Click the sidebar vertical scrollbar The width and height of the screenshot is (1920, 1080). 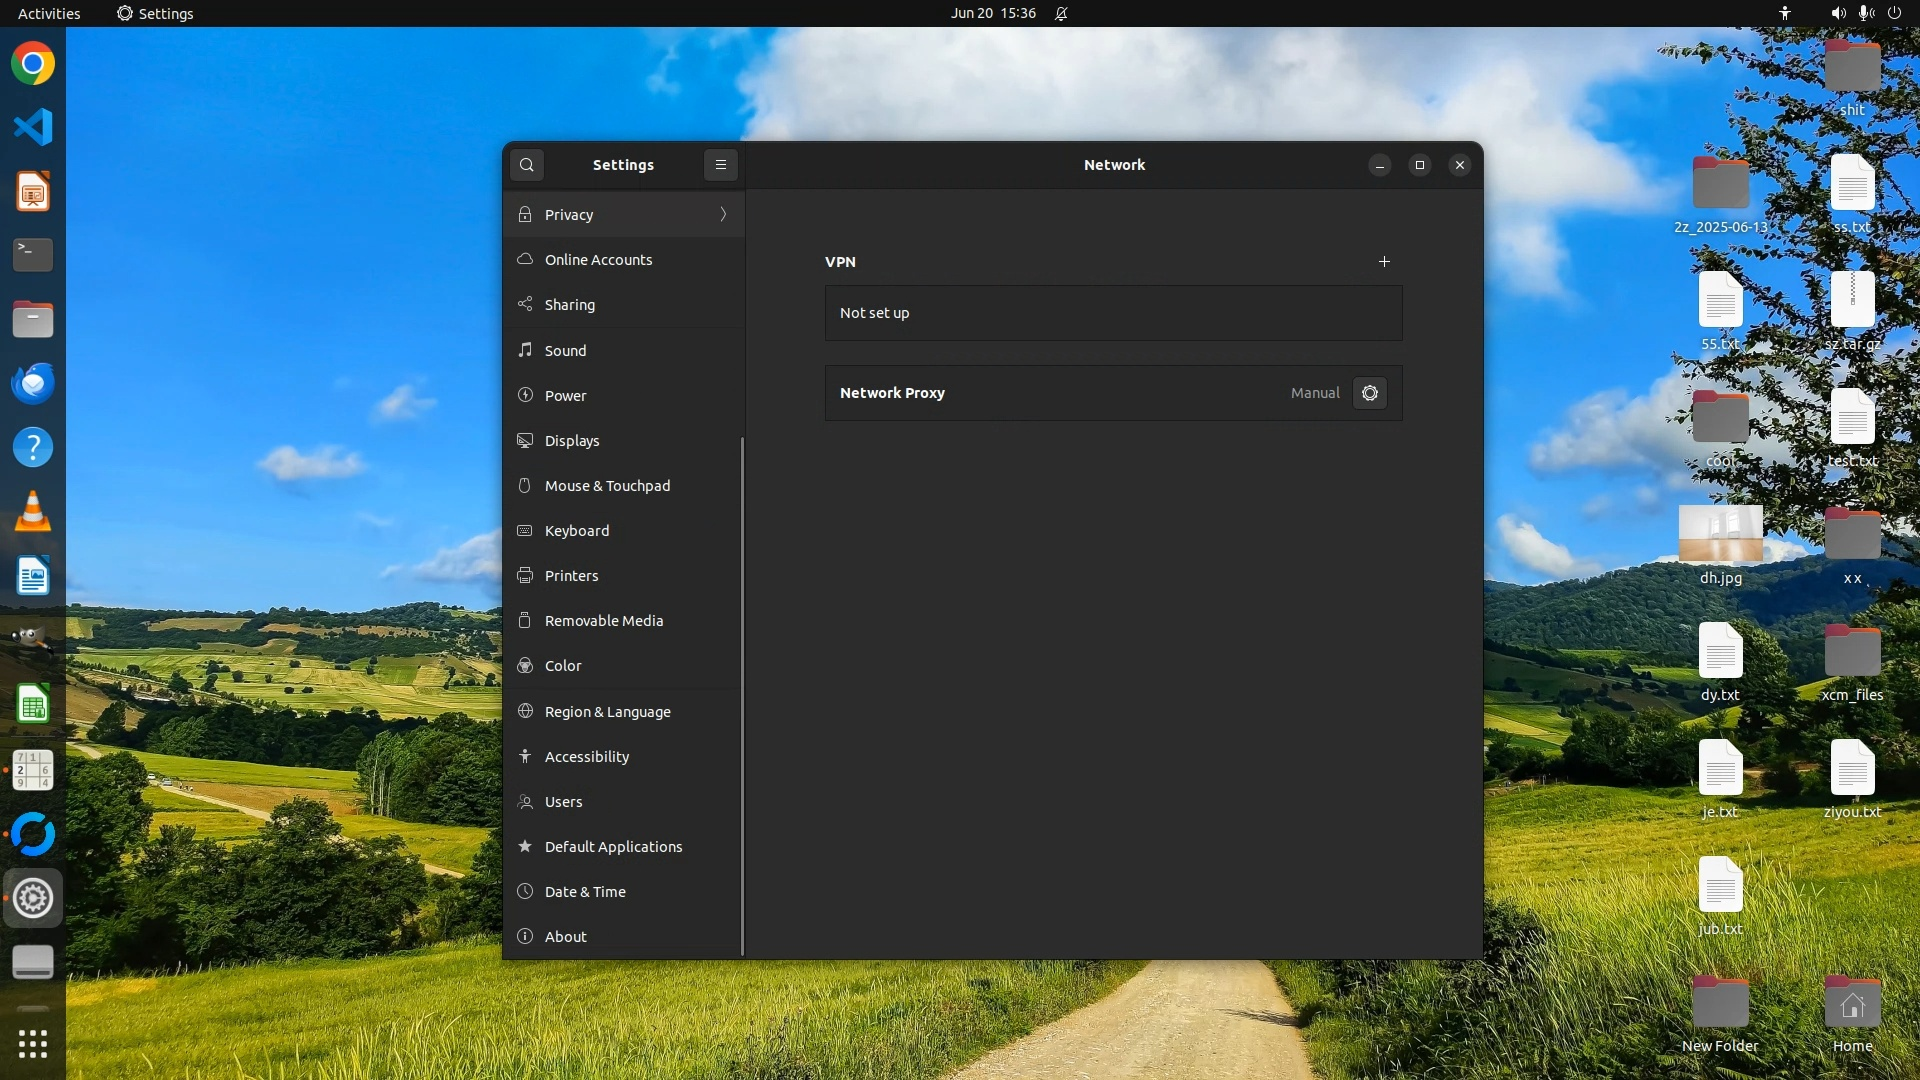pyautogui.click(x=742, y=695)
